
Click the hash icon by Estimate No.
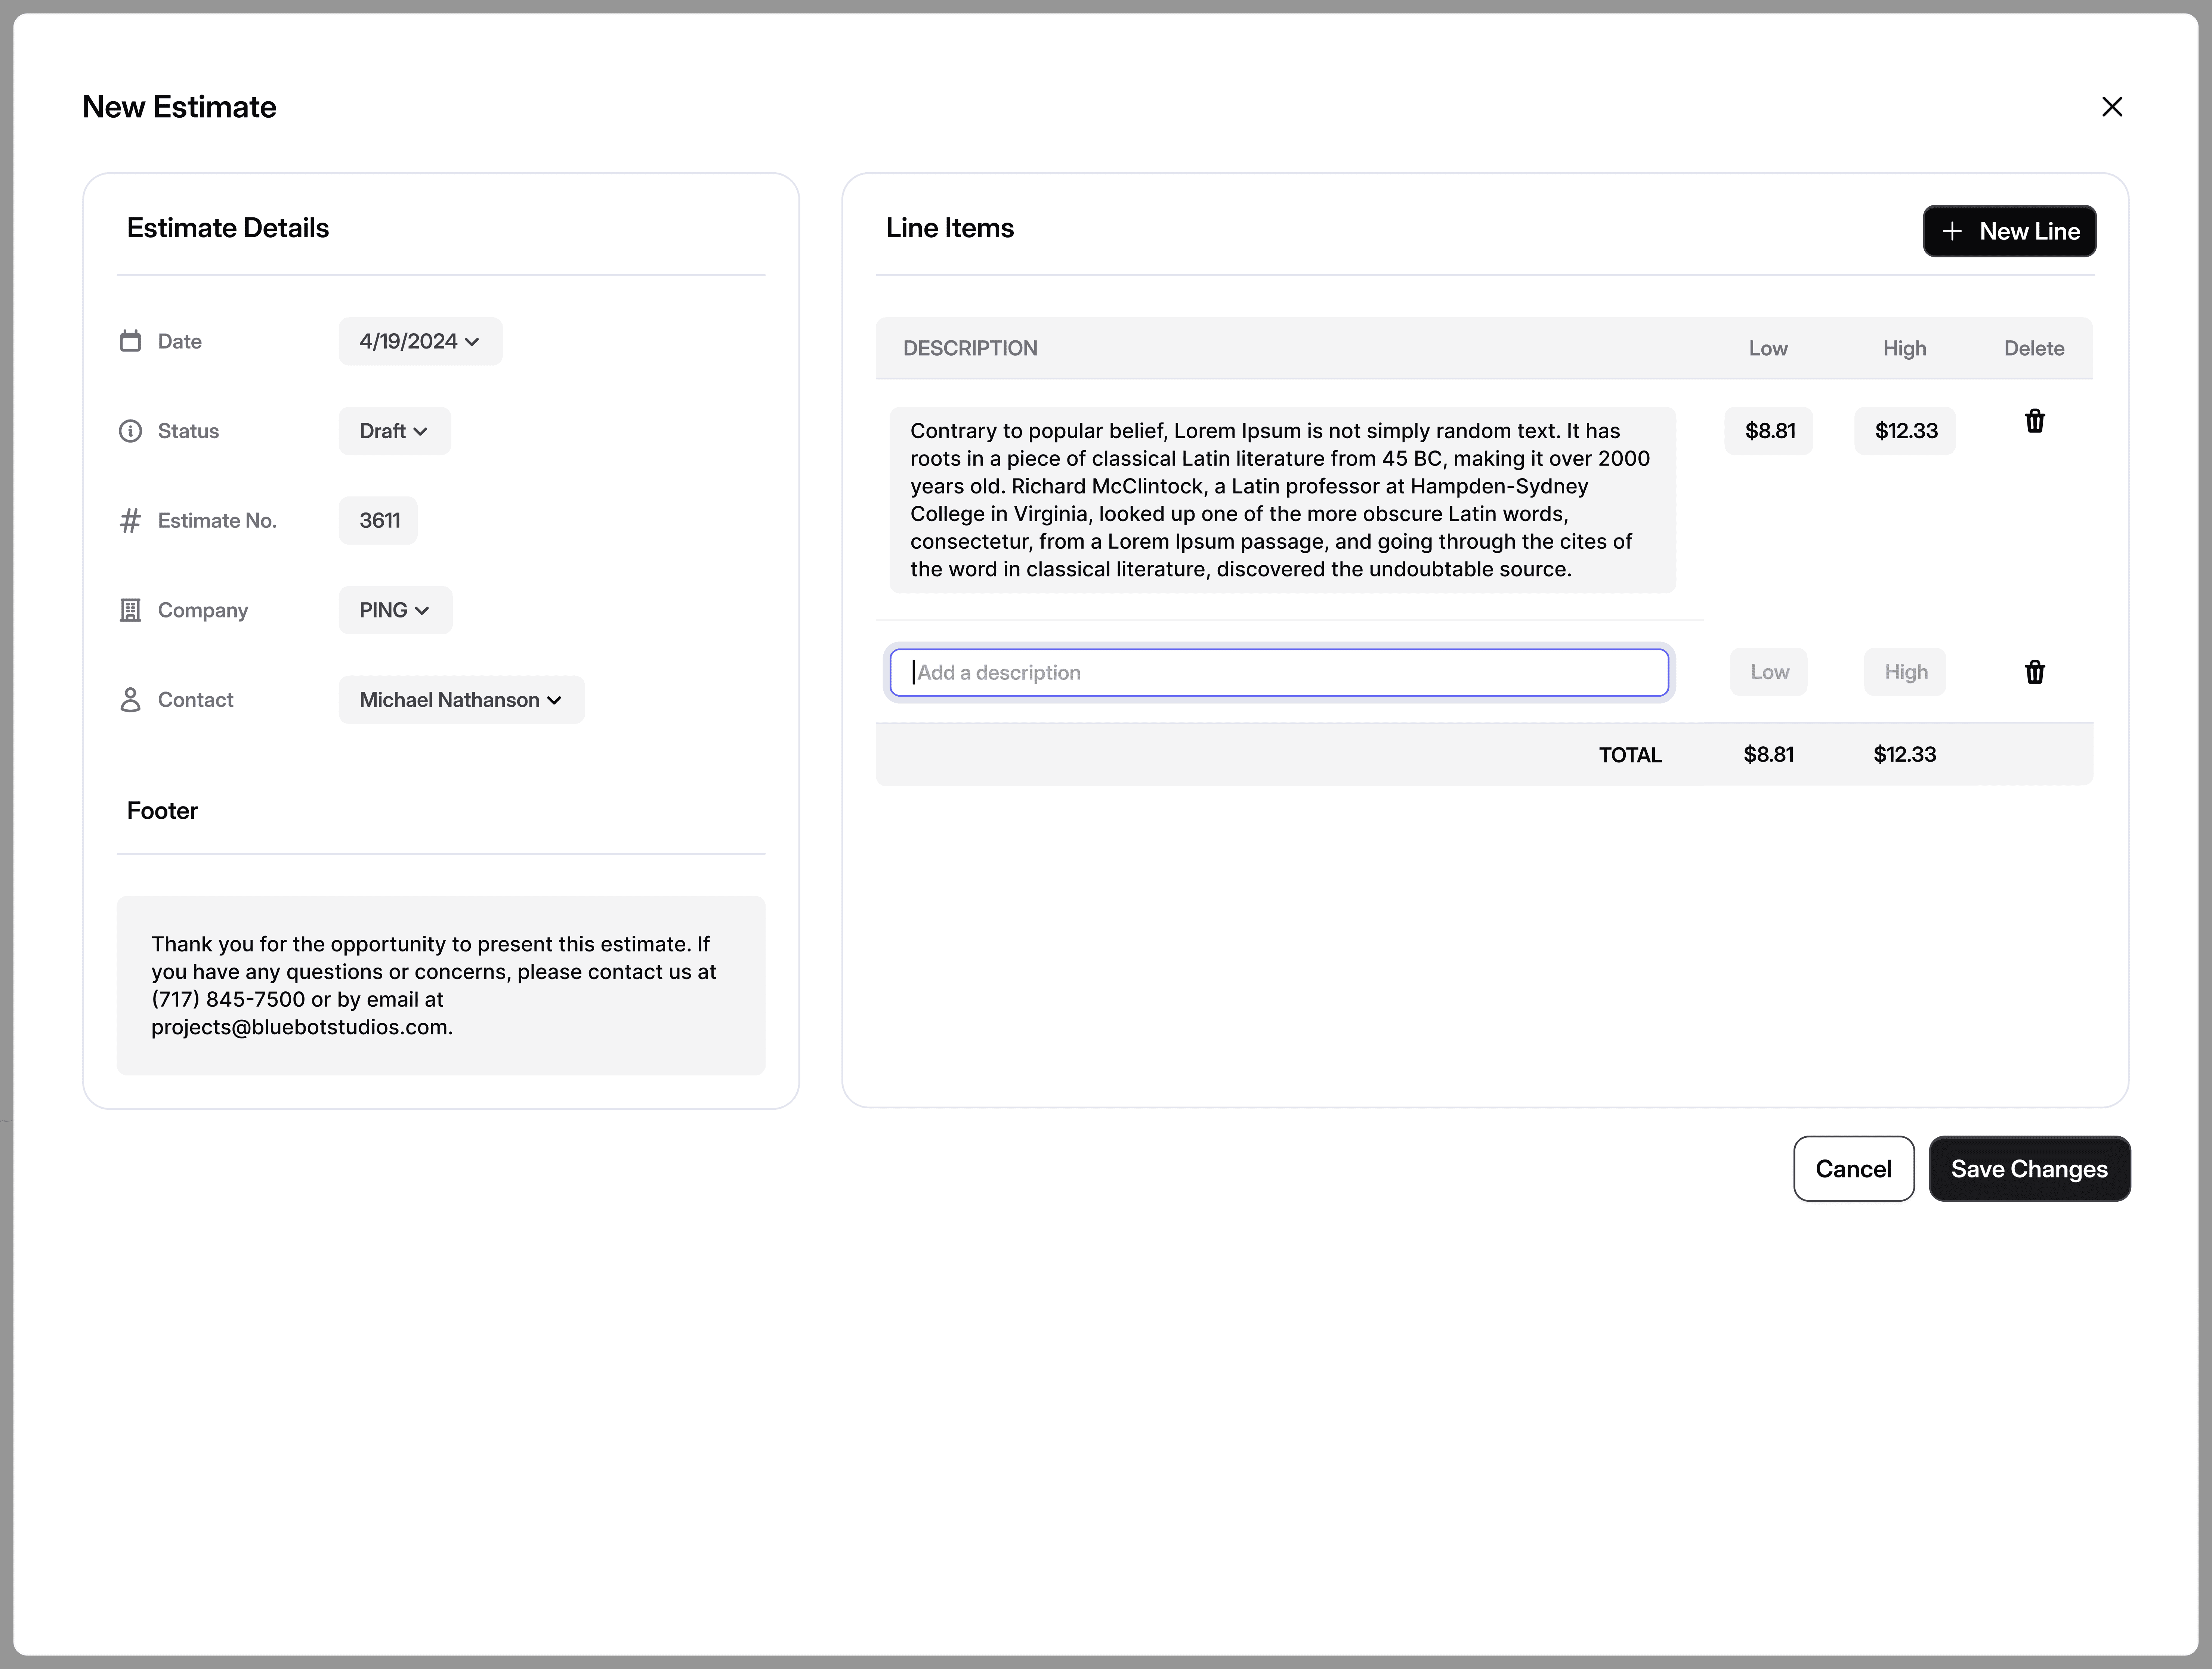[130, 521]
